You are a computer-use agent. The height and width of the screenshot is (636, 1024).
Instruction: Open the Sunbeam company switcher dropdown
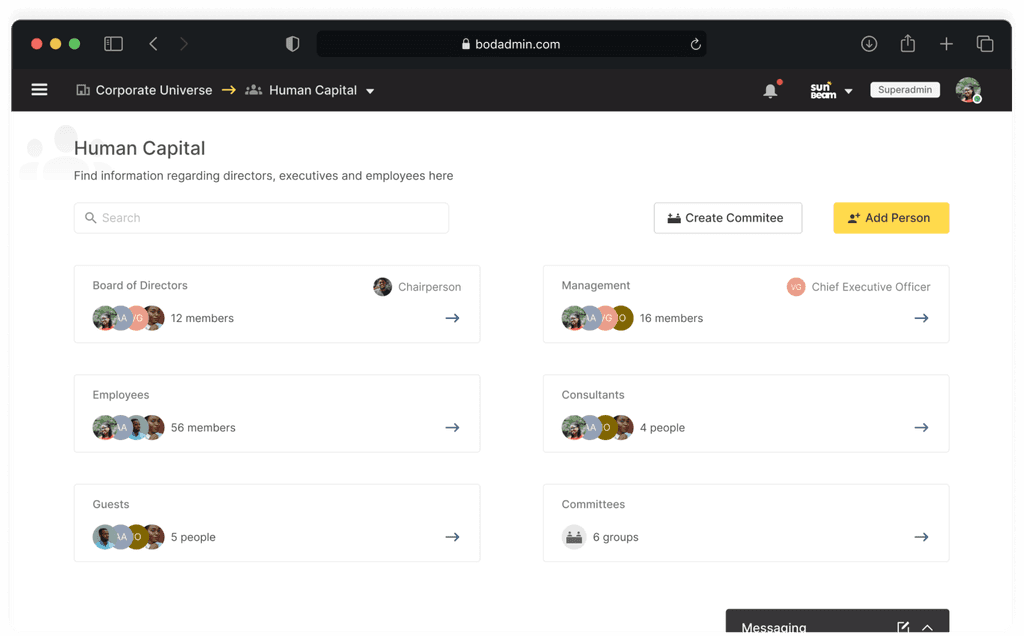[848, 91]
